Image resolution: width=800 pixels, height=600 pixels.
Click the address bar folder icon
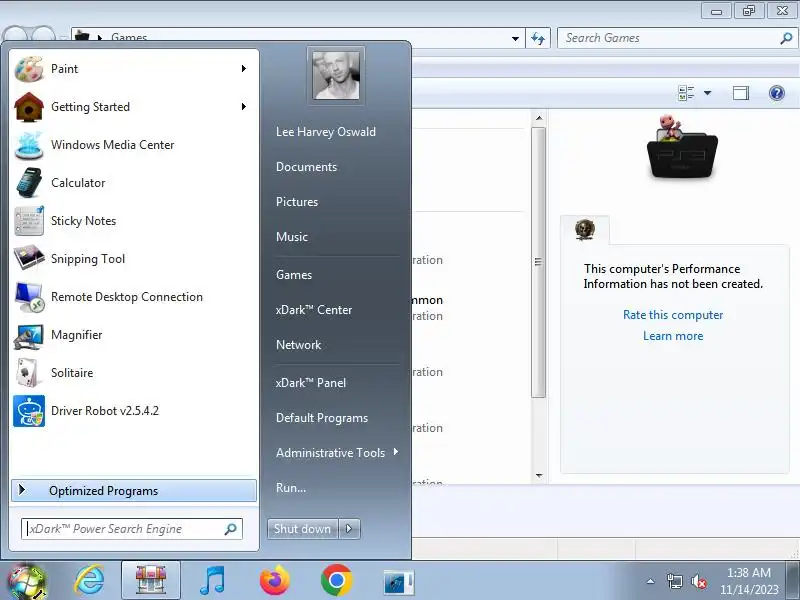pyautogui.click(x=82, y=36)
